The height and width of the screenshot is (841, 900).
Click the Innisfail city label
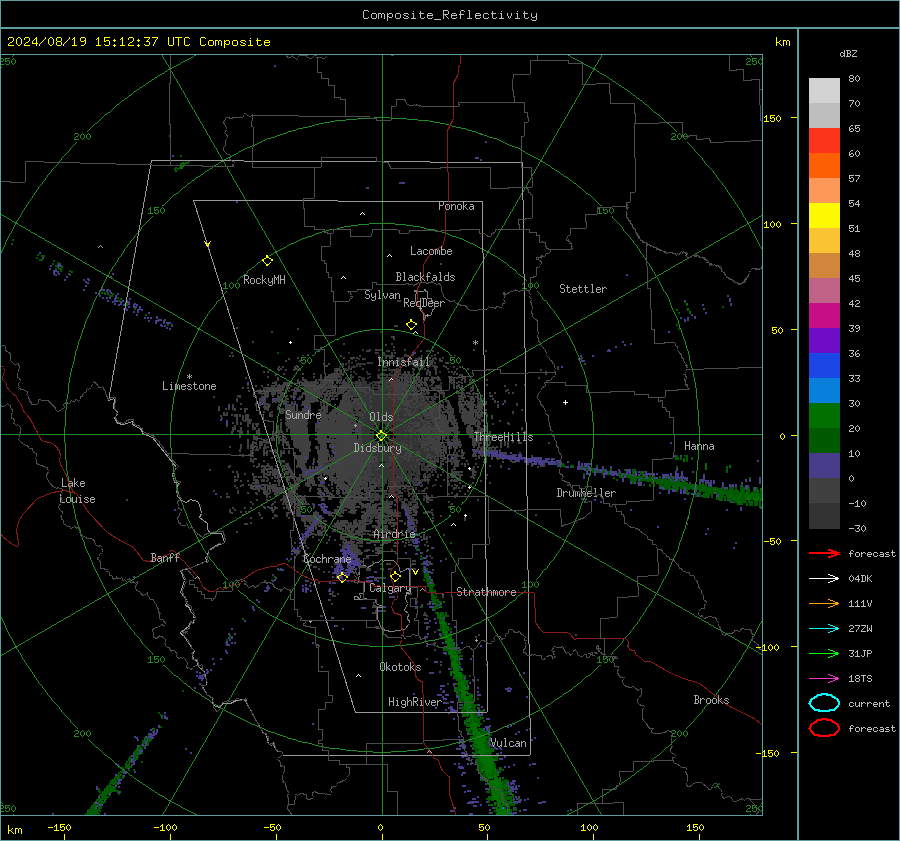(x=403, y=362)
